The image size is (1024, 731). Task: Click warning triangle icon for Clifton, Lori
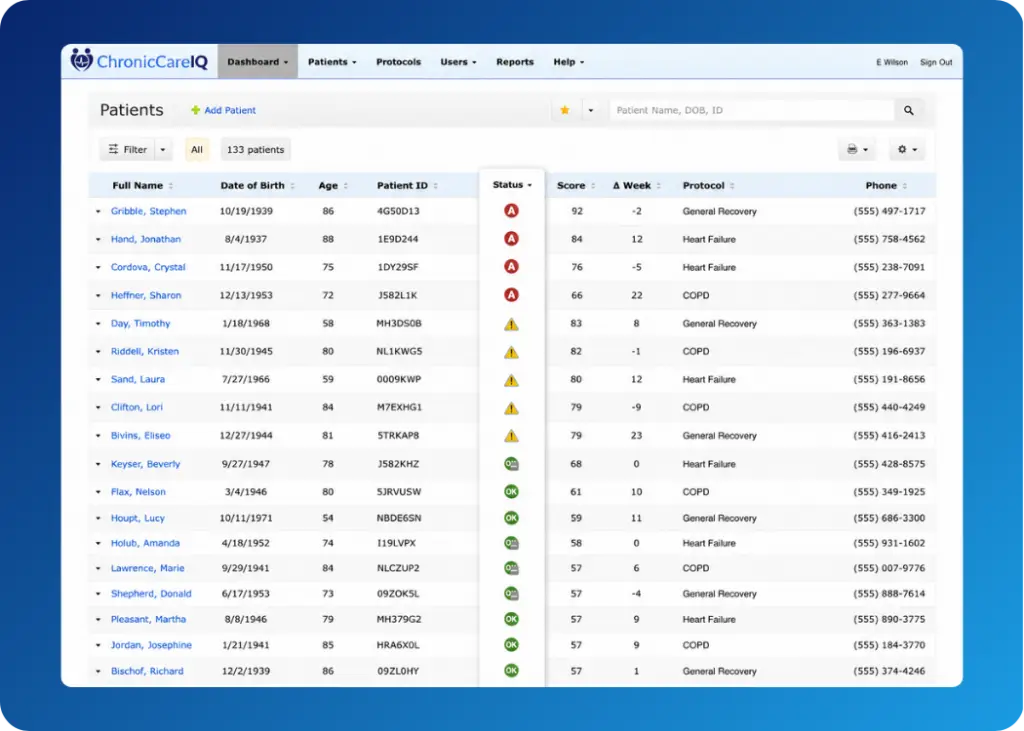(x=511, y=408)
